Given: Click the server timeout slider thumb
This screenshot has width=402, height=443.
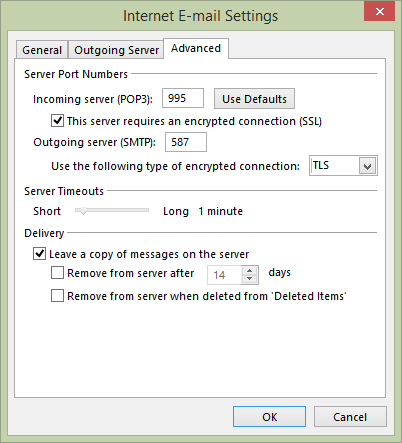Looking at the screenshot, I should [x=83, y=211].
